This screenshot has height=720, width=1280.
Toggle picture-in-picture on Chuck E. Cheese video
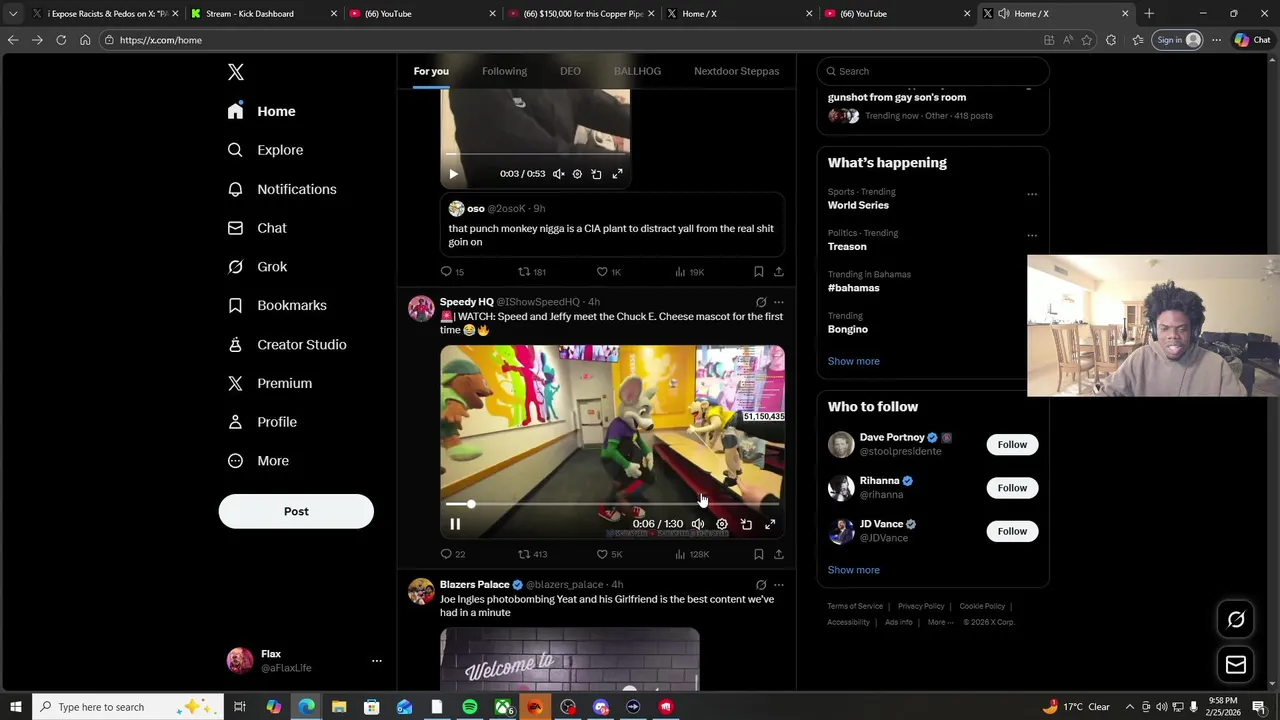point(746,524)
